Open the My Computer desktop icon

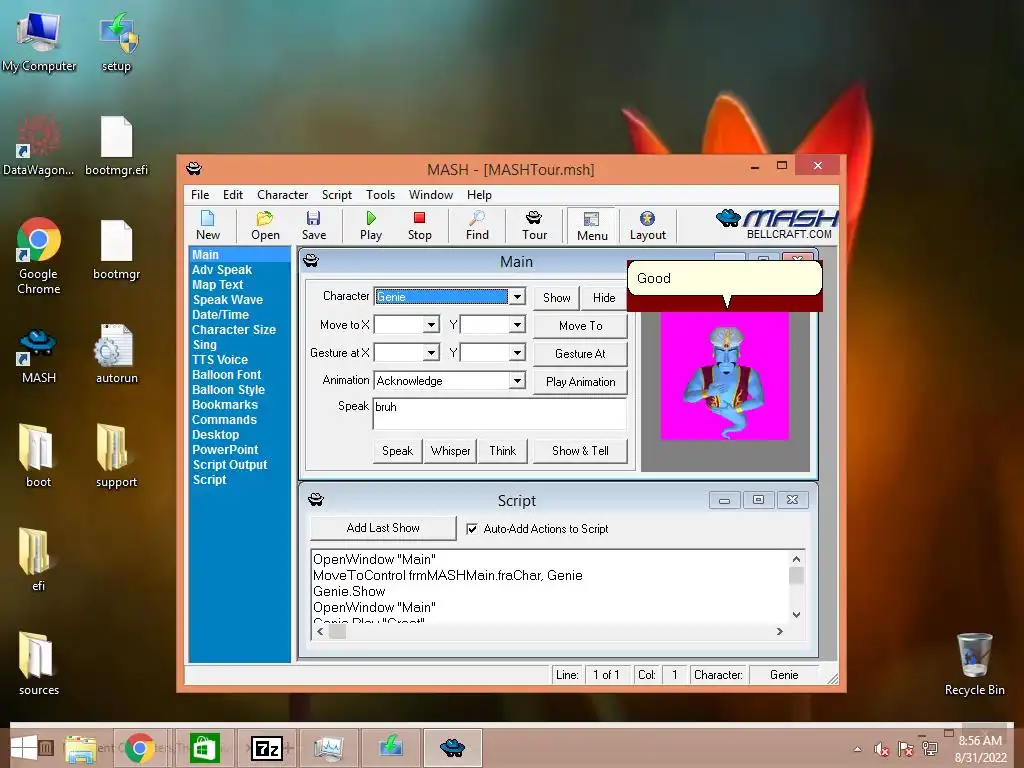(x=39, y=41)
